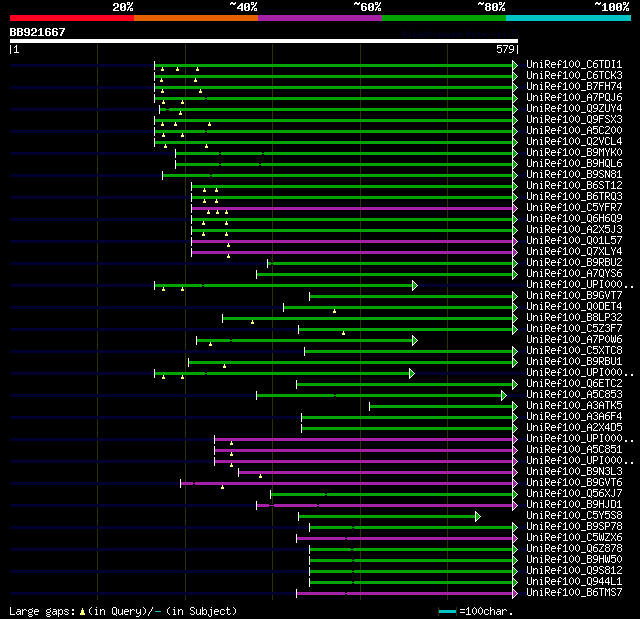This screenshot has width=640, height=619.
Task: Click the UniRef100_Q6H6Q9 label
Action: 574,219
